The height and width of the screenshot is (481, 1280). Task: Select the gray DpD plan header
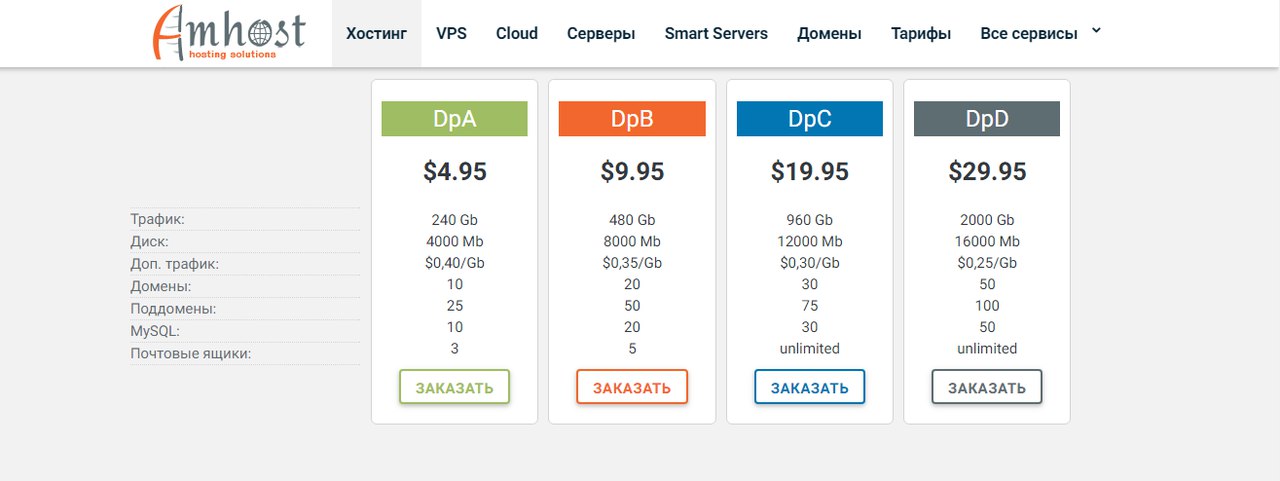[x=987, y=119]
